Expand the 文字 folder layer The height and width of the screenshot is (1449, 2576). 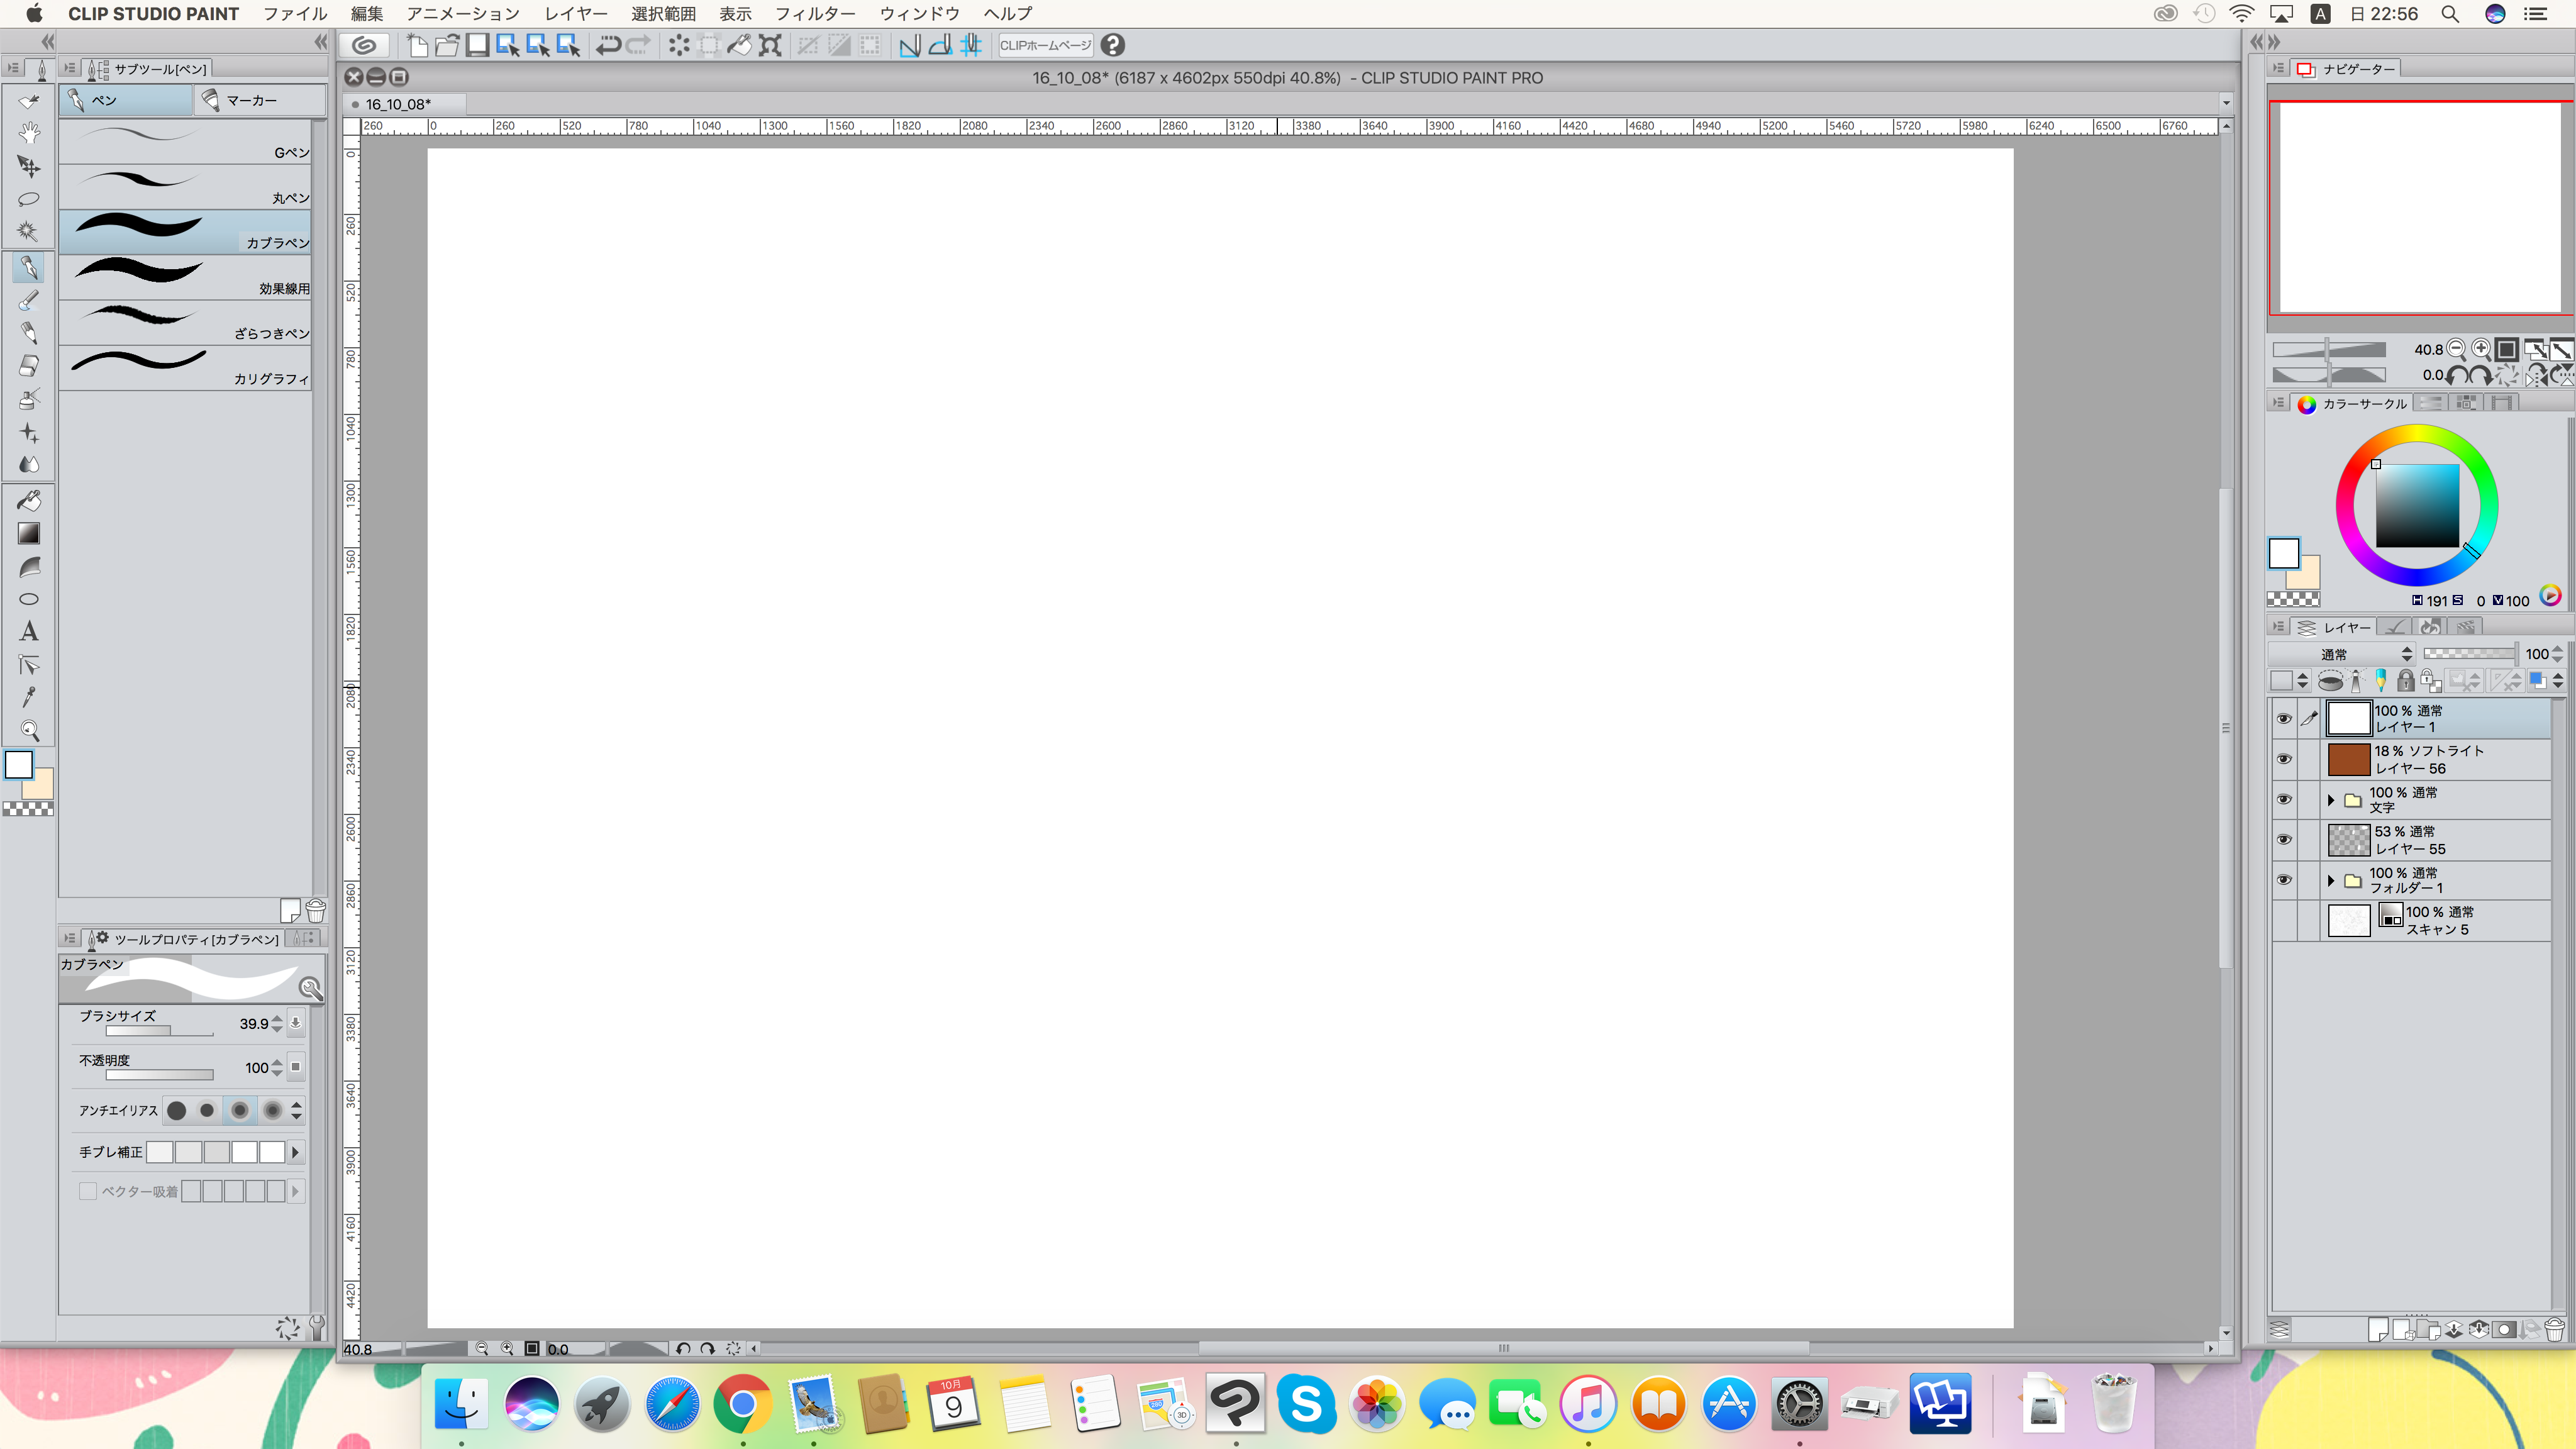(2330, 799)
